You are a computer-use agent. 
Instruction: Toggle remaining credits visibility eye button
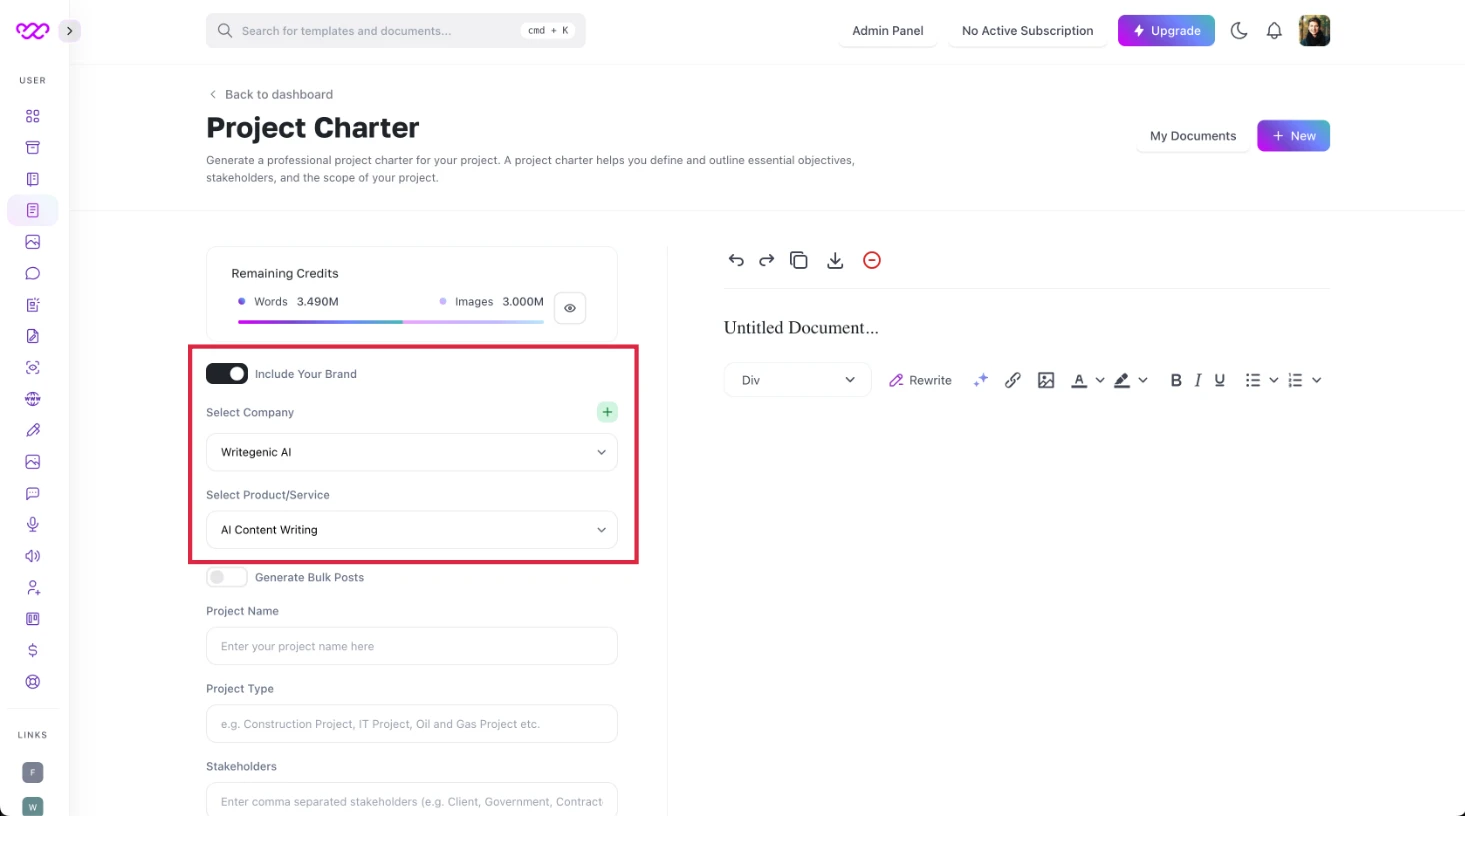pyautogui.click(x=570, y=308)
